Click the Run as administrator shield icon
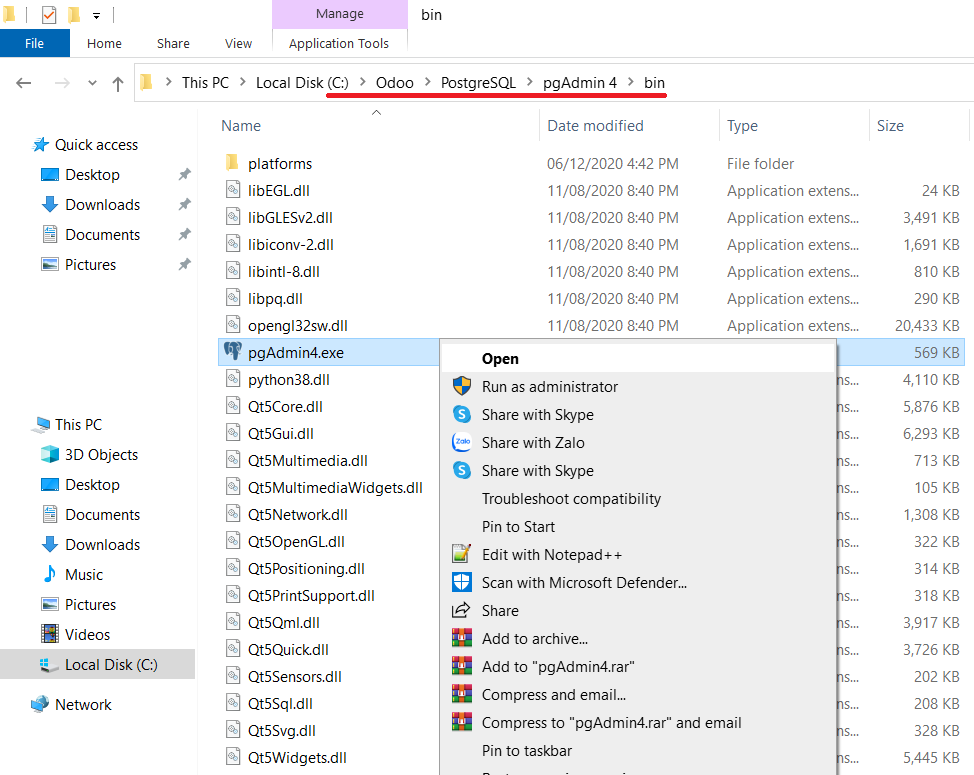The image size is (974, 775). click(x=462, y=386)
